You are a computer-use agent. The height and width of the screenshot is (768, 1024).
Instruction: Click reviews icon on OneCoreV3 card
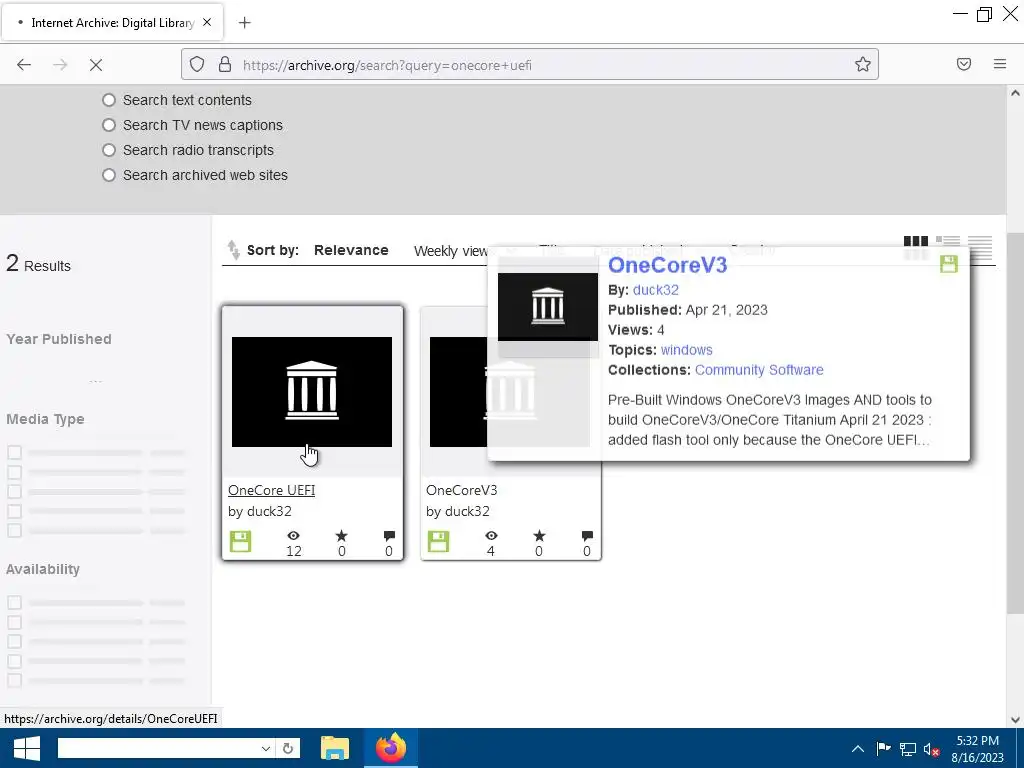click(587, 536)
